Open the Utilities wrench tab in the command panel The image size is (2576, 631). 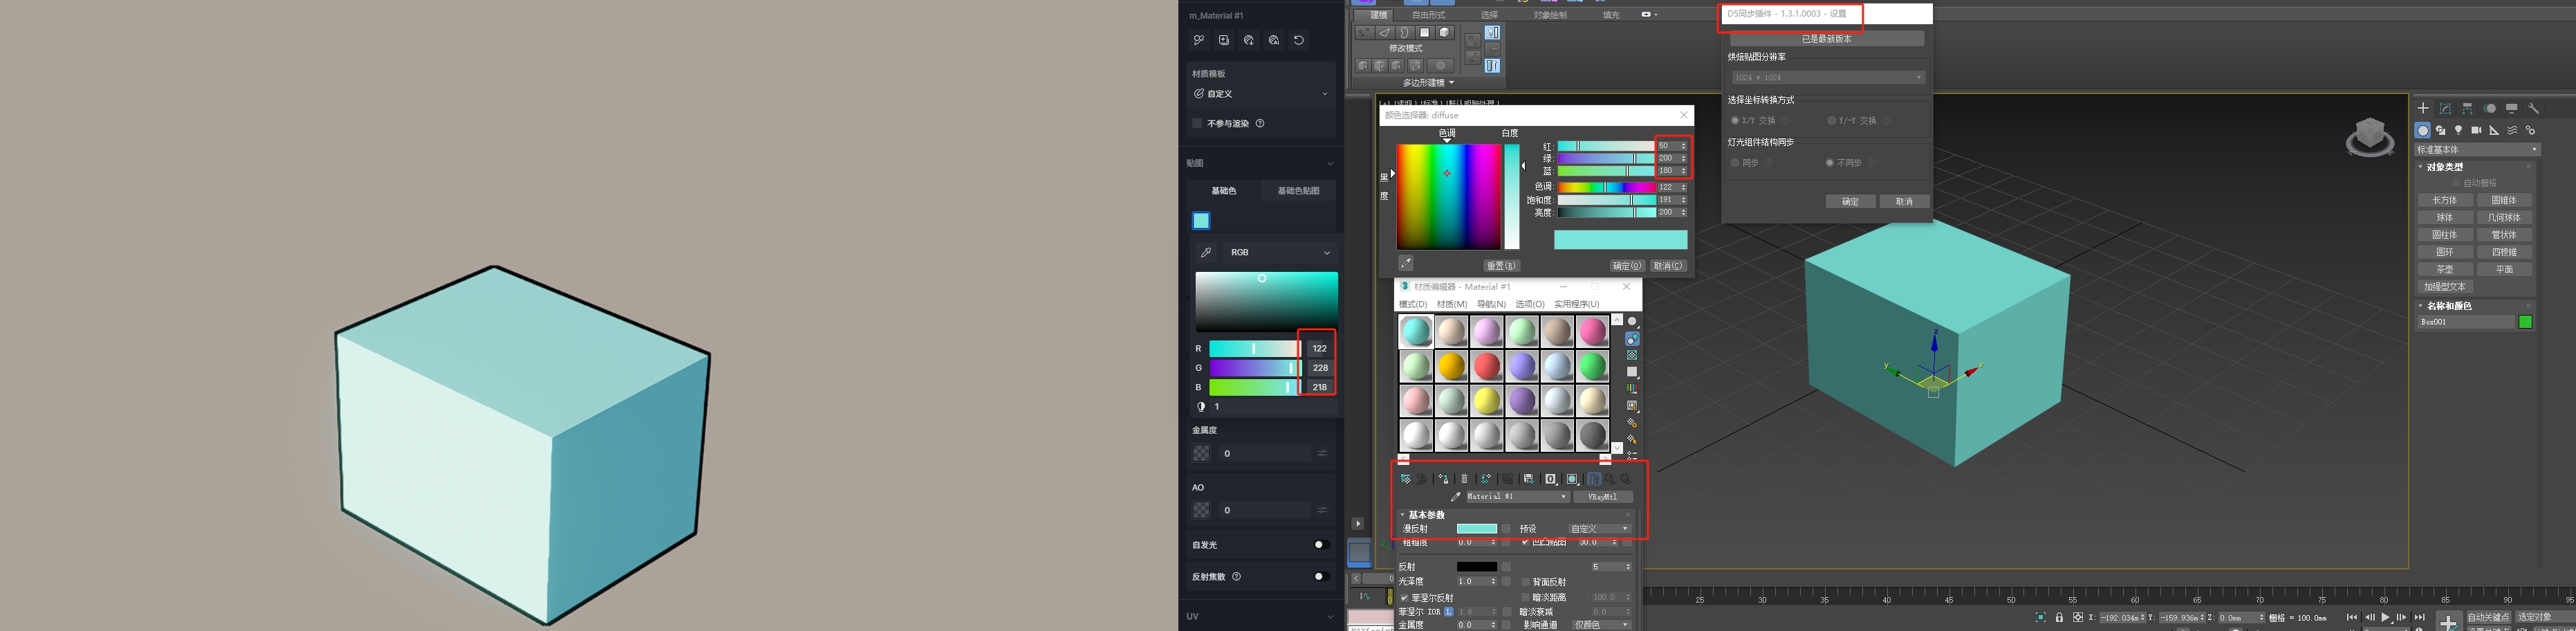[x=2533, y=108]
